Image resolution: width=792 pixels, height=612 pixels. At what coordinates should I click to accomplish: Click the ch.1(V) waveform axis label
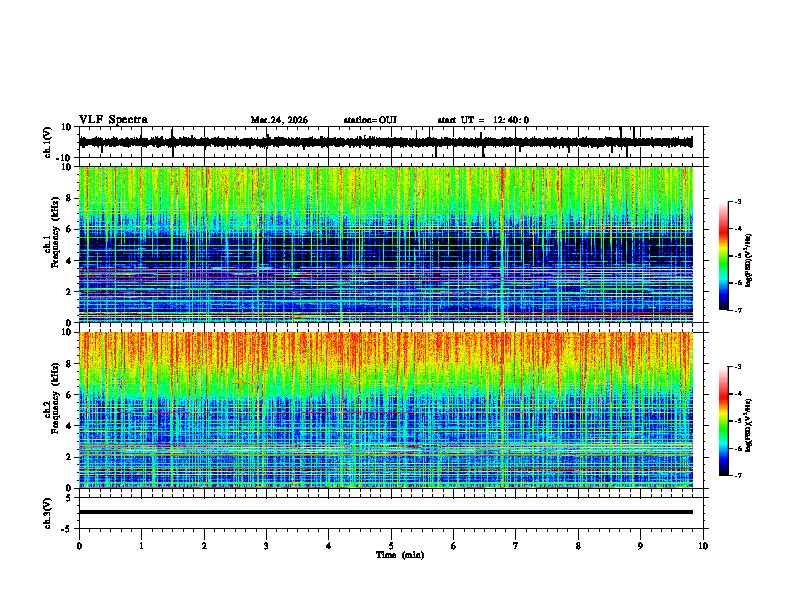[48, 142]
